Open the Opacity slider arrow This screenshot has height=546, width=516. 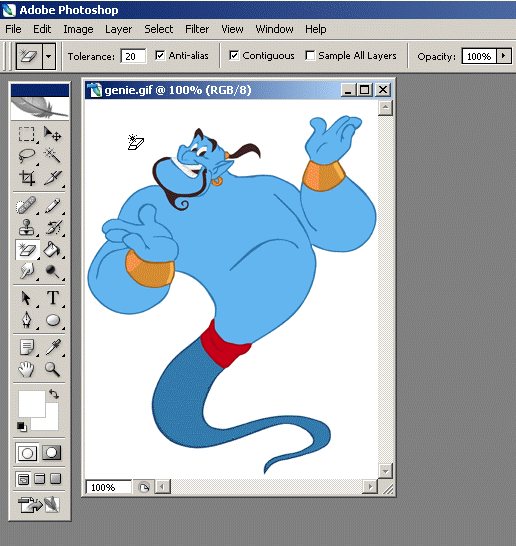point(504,56)
